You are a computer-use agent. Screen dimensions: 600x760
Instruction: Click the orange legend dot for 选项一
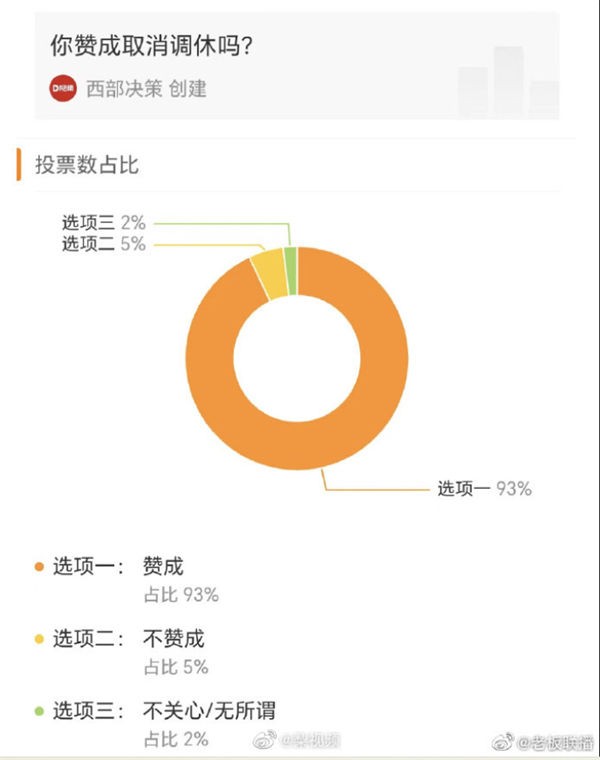point(39,567)
